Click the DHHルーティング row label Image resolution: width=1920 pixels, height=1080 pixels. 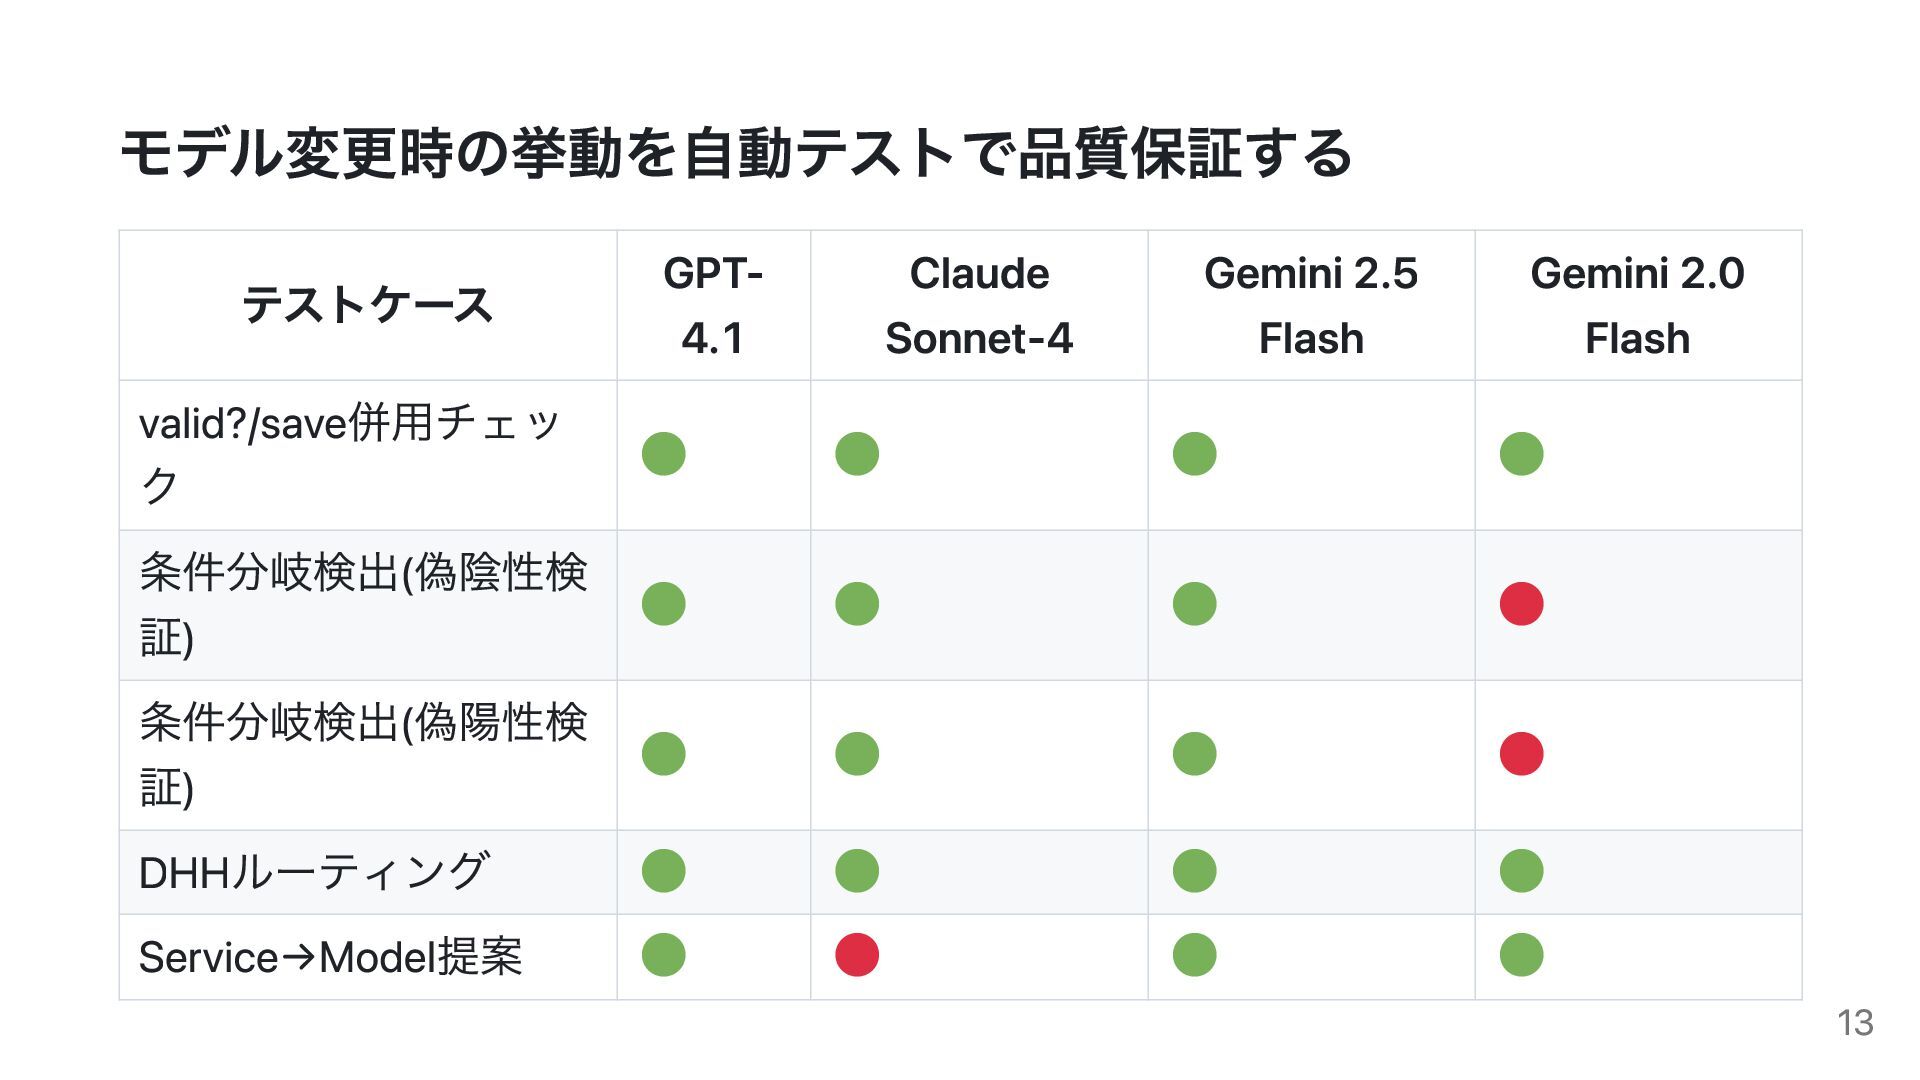point(314,872)
